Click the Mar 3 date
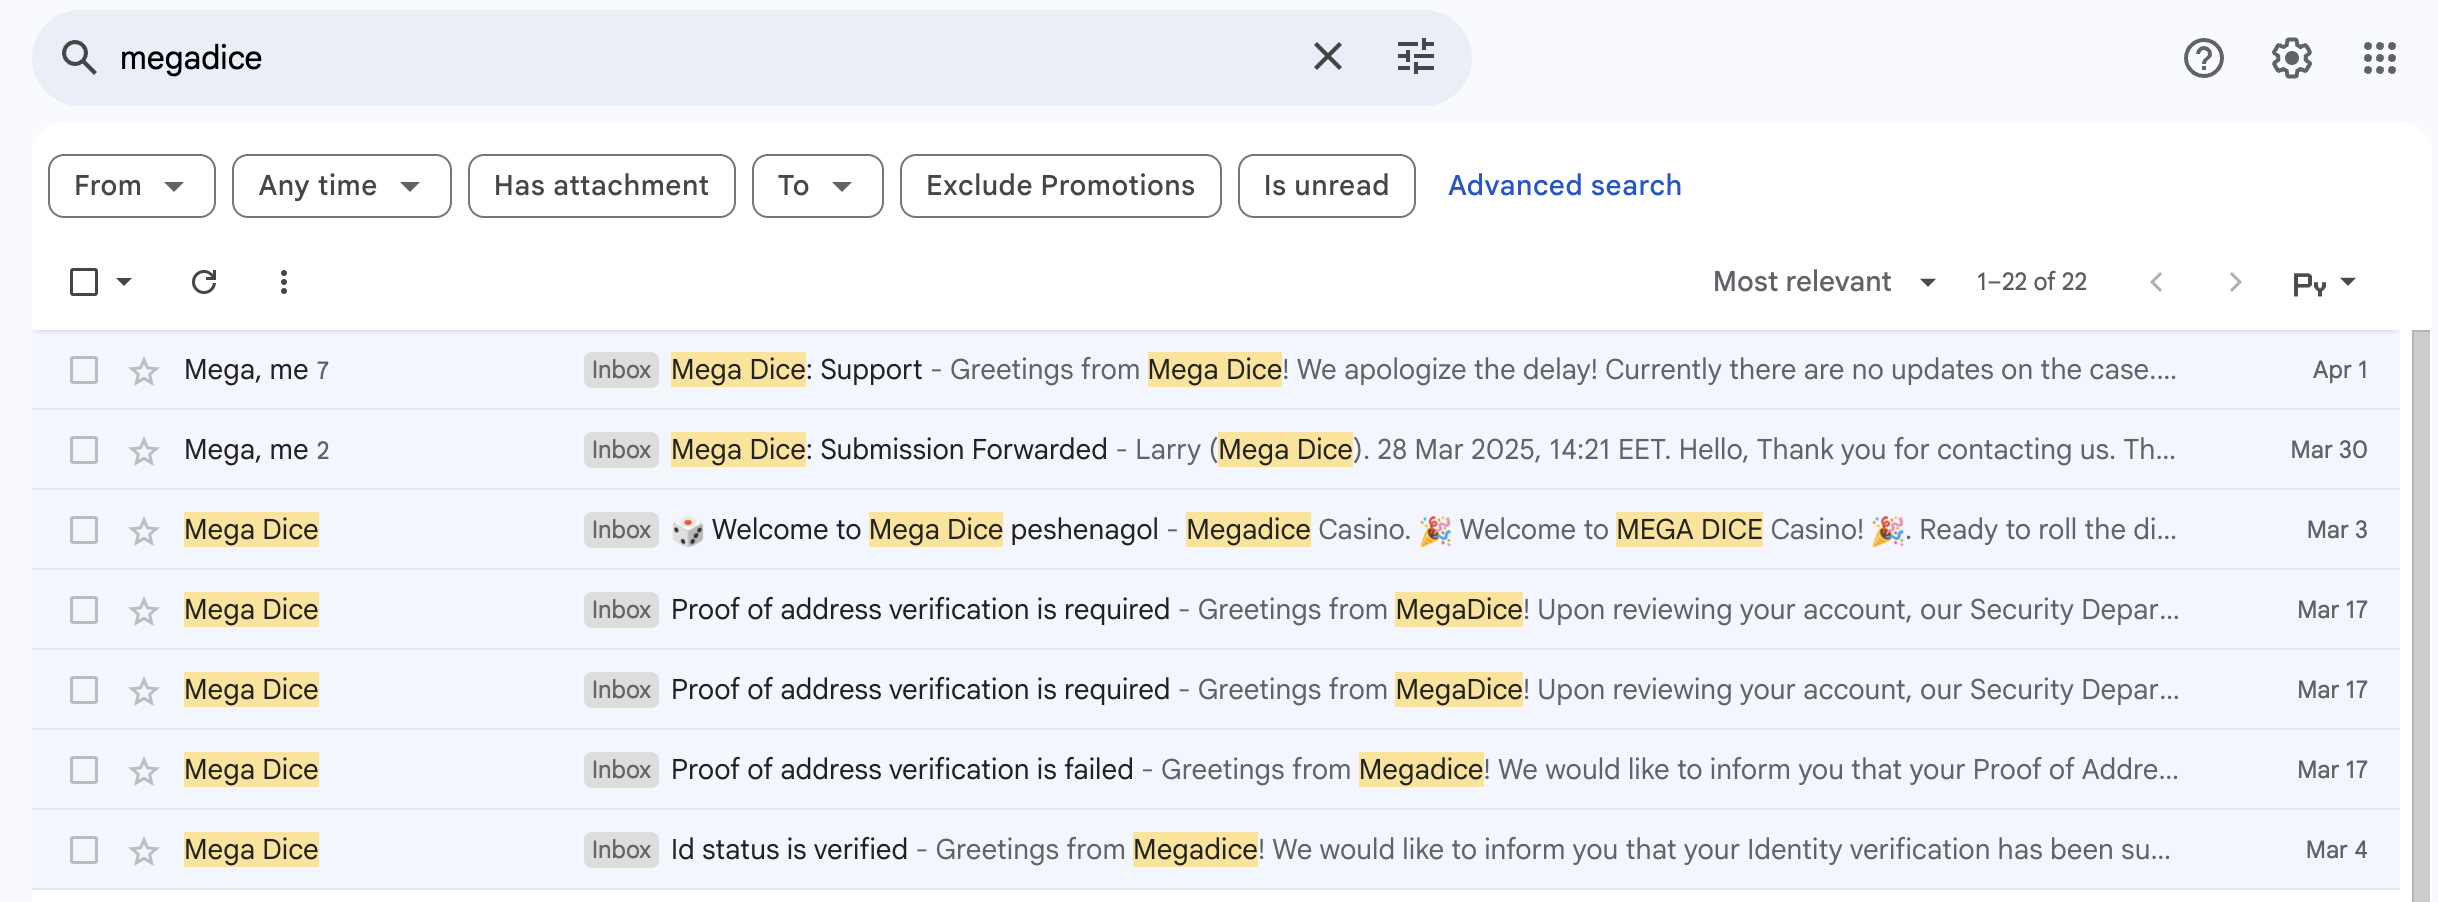The width and height of the screenshot is (2438, 902). tap(2337, 530)
